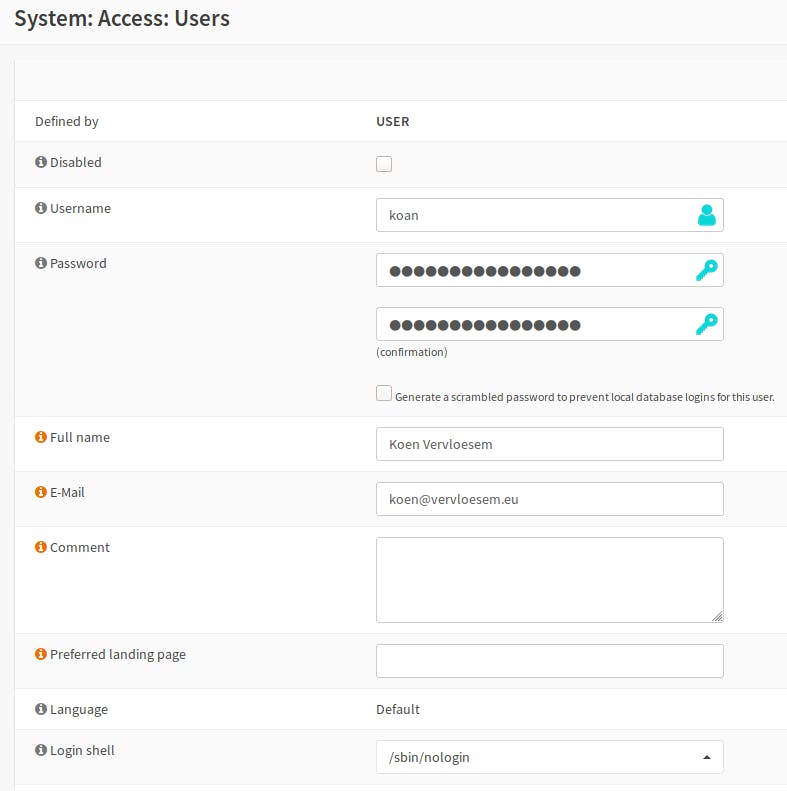Viewport: 787px width, 791px height.
Task: Click the orange info icon beside E-Mail
Action: point(41,493)
